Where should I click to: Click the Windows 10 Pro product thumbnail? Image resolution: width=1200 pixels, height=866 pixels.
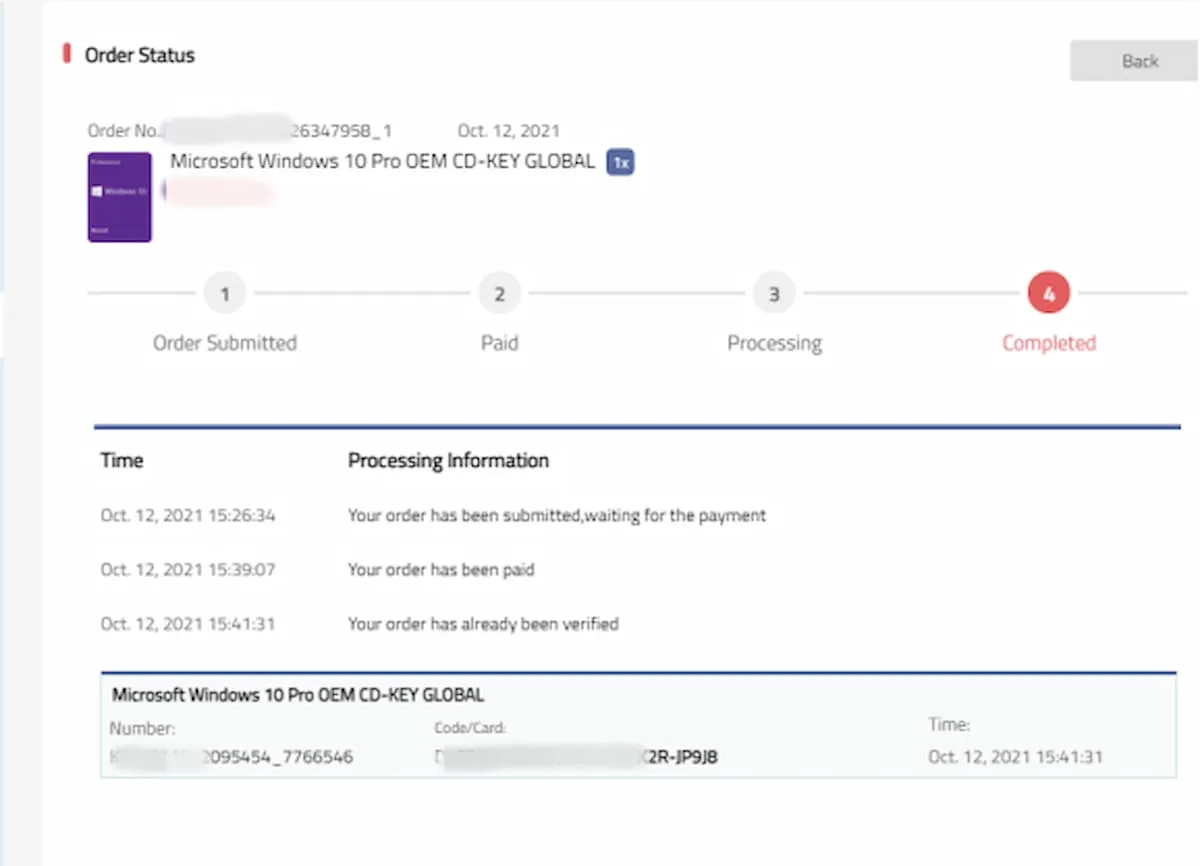coord(119,197)
